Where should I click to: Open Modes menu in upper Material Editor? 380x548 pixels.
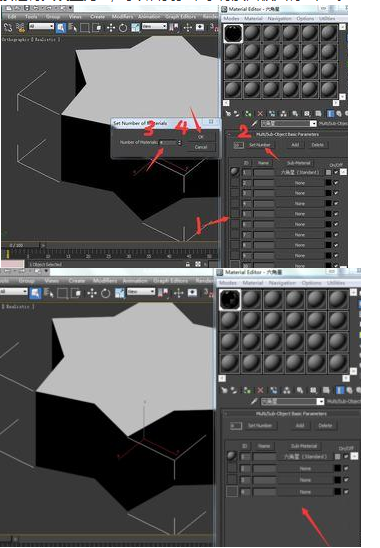tap(231, 19)
